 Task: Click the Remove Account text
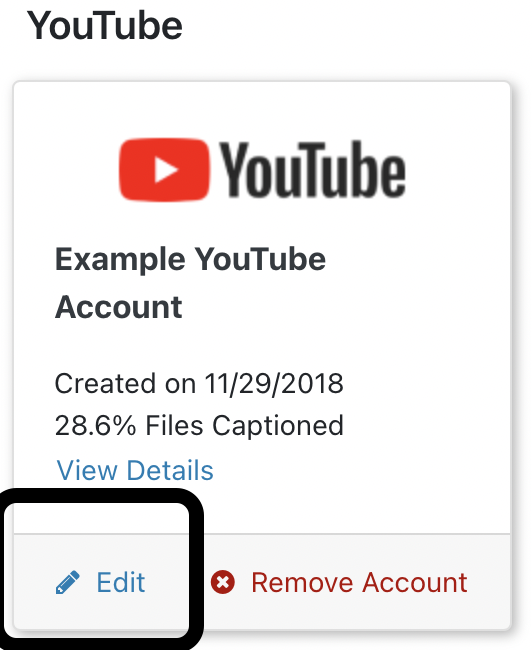click(x=359, y=582)
